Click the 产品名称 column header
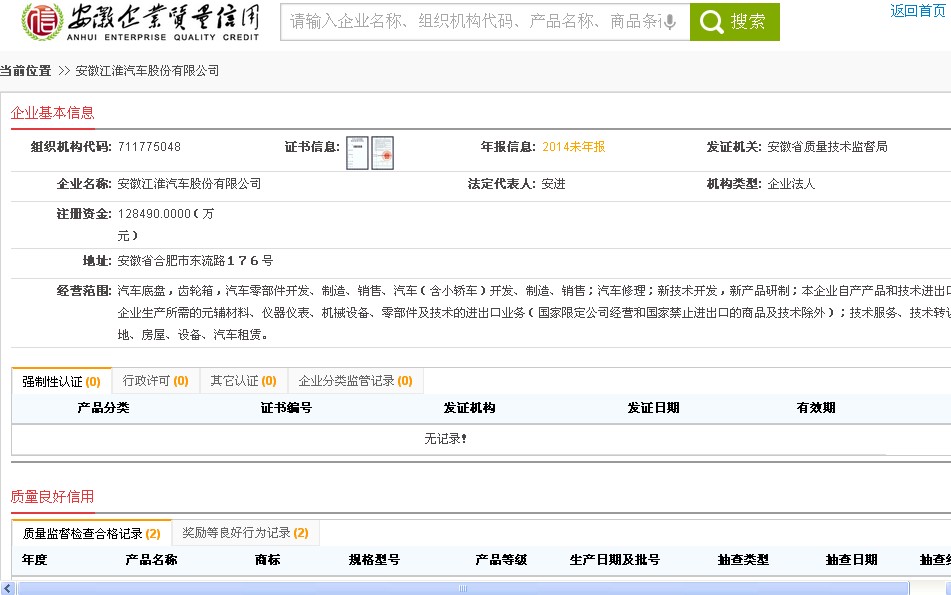The image size is (951, 595). coord(151,560)
